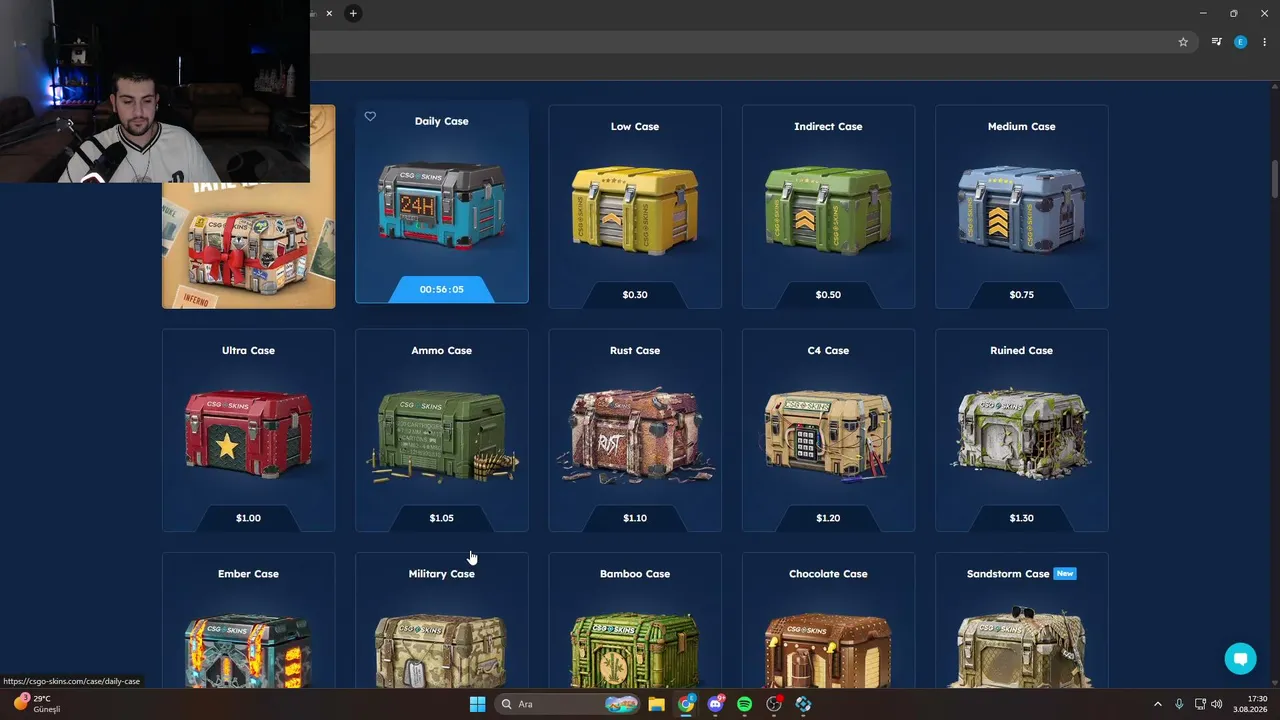Viewport: 1280px width, 720px height.
Task: Open the Military Case crate
Action: (442, 650)
